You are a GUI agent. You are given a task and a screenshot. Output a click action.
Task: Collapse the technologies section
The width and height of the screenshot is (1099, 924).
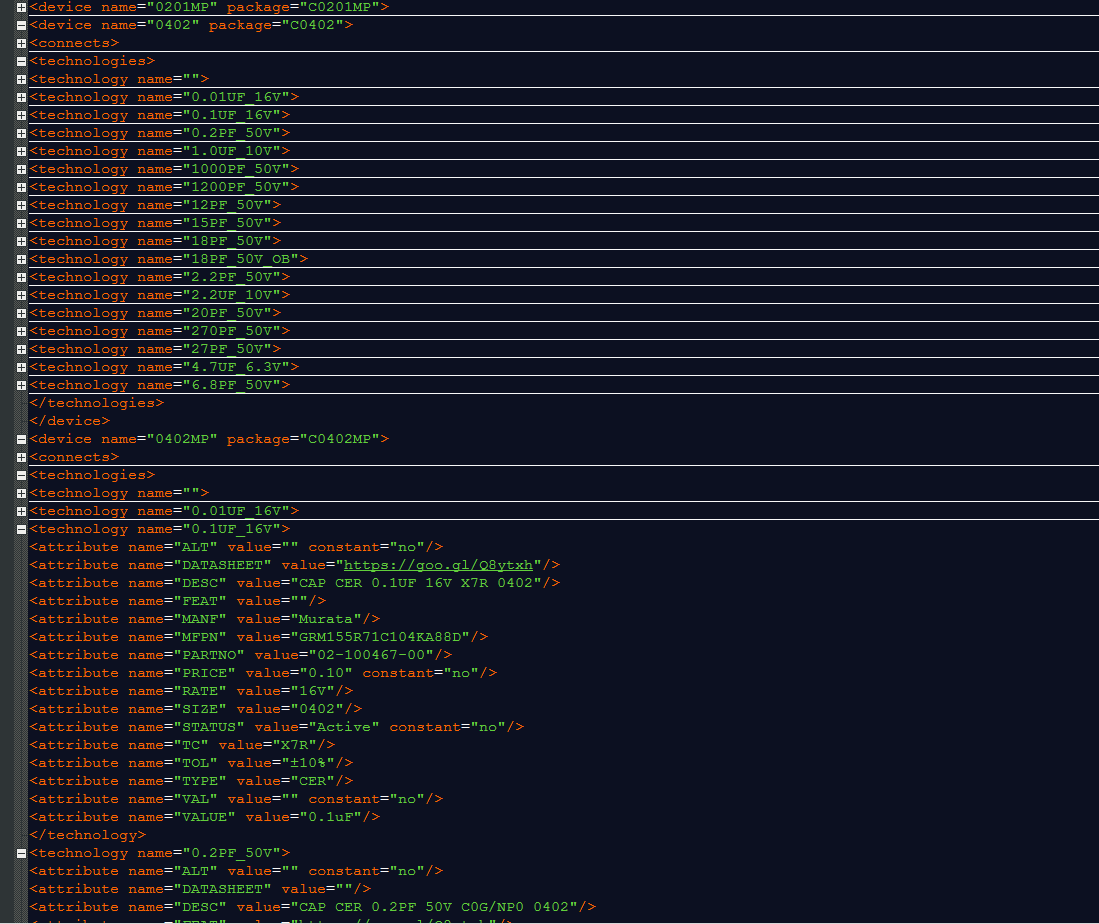(21, 60)
